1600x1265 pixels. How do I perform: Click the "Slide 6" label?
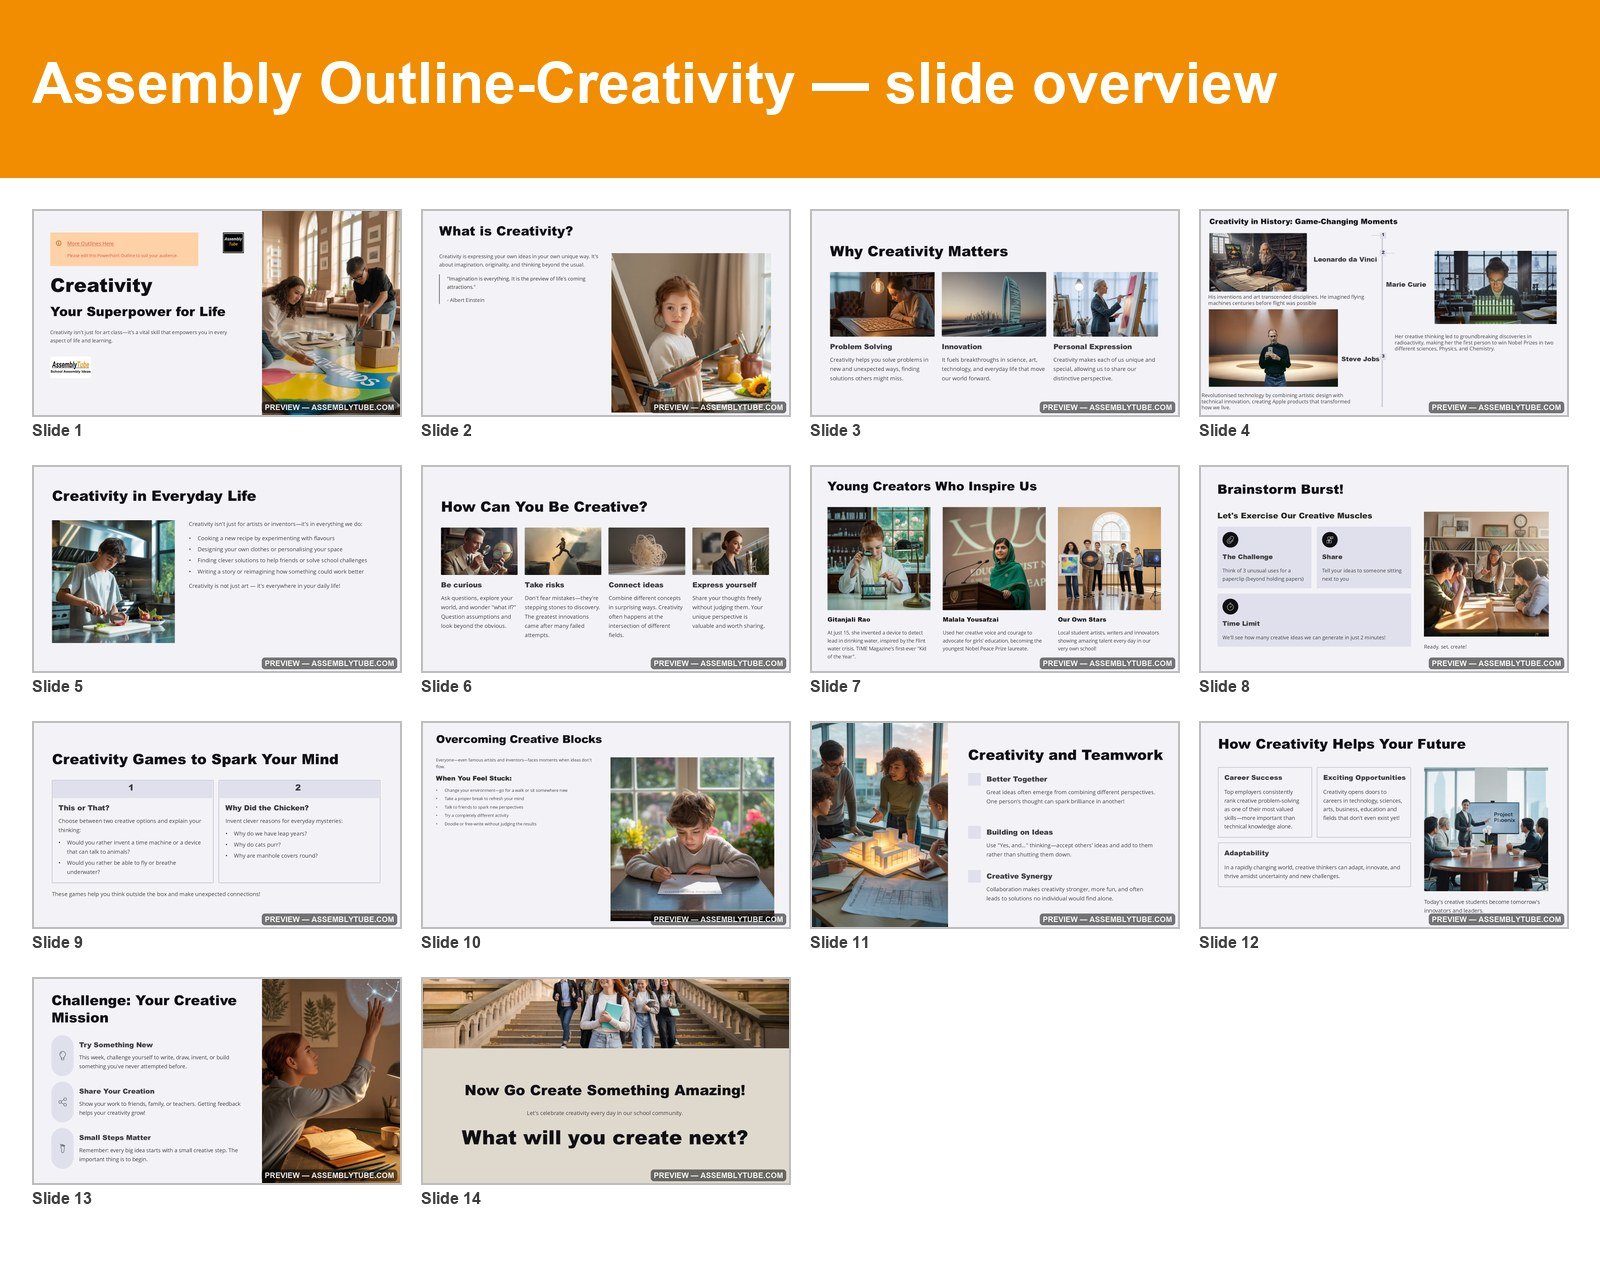pyautogui.click(x=446, y=686)
